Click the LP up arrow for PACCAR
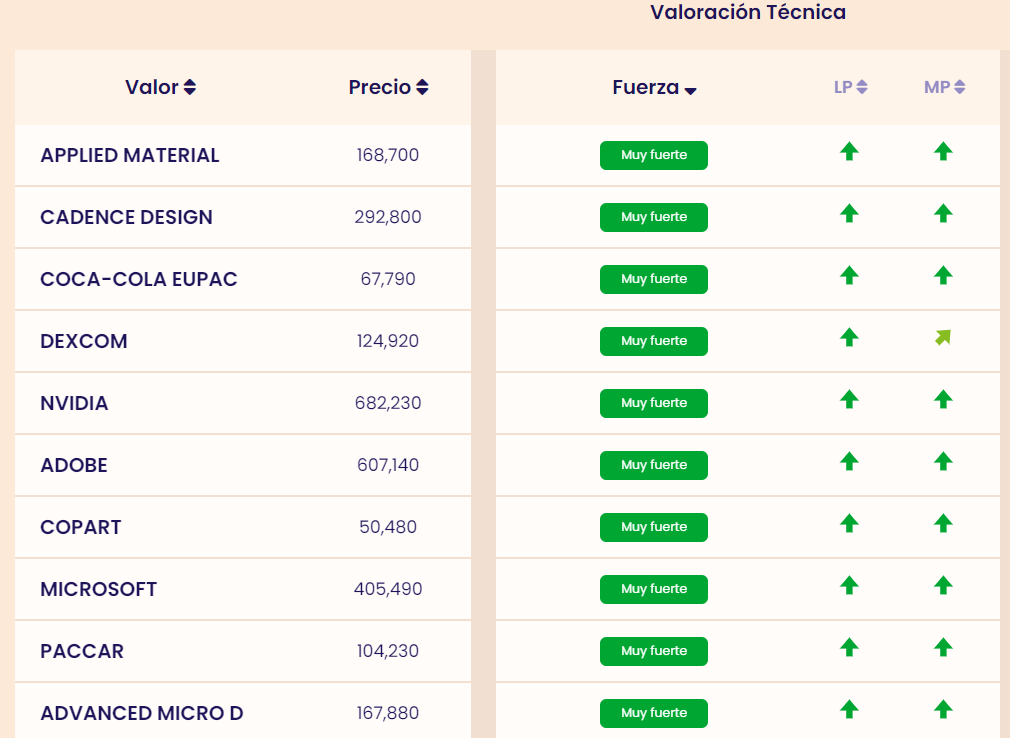This screenshot has height=738, width=1010. coord(849,648)
